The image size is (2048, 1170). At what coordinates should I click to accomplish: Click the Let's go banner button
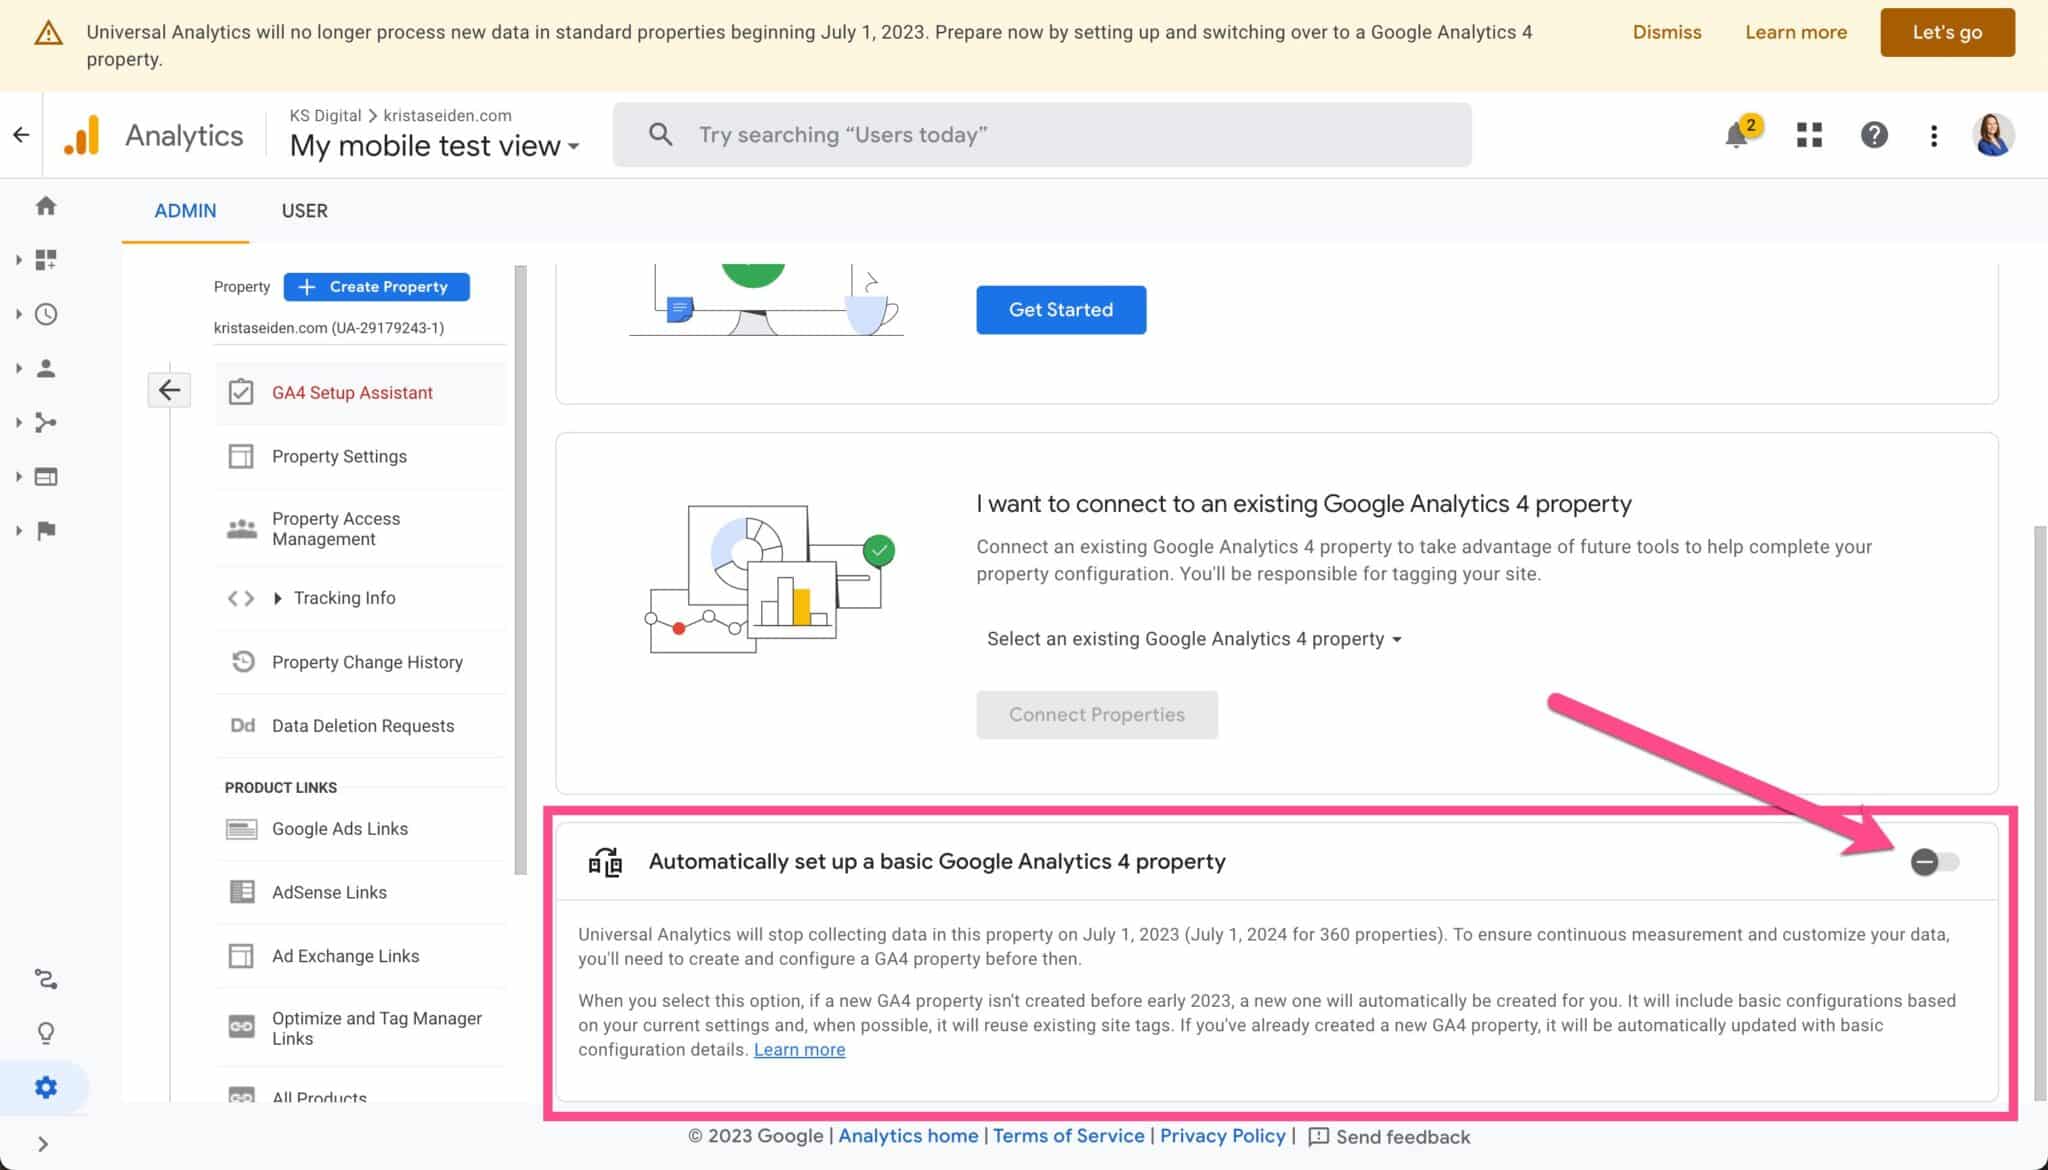1948,31
